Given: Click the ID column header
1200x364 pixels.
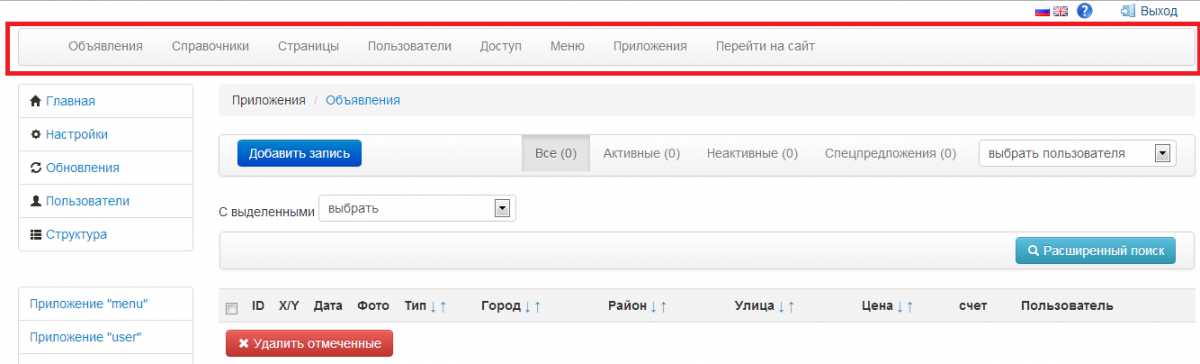Looking at the screenshot, I should tap(258, 306).
